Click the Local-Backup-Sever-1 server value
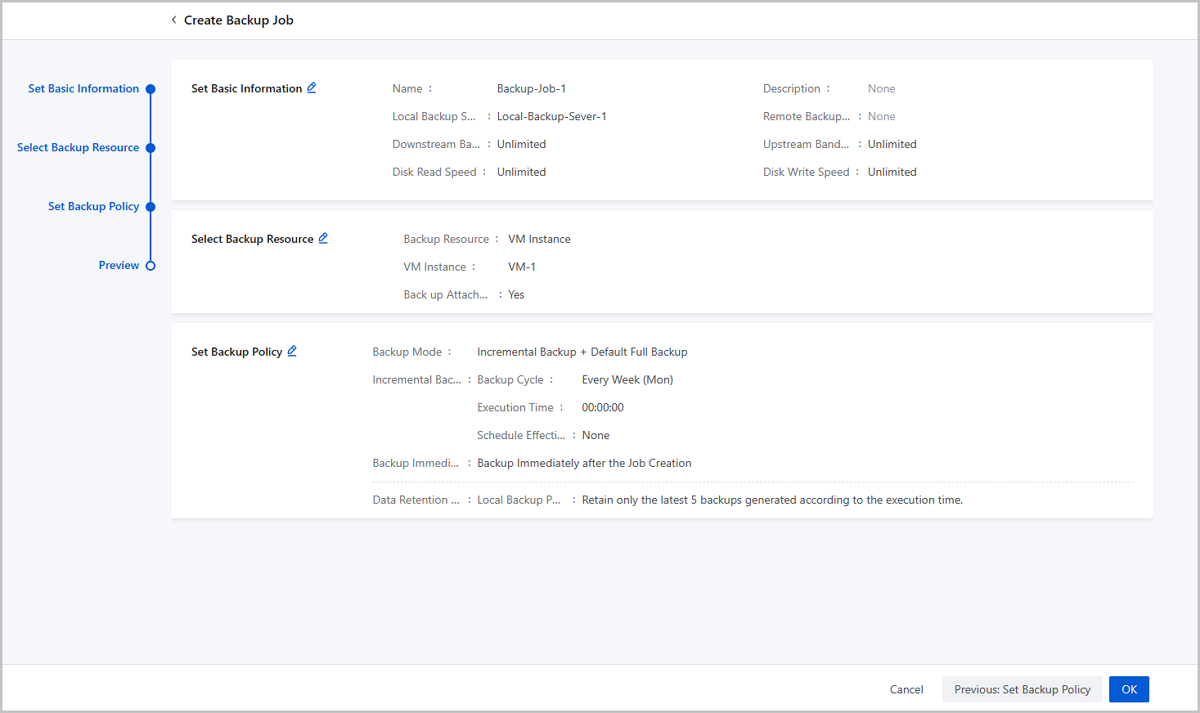The height and width of the screenshot is (713, 1200). (551, 117)
